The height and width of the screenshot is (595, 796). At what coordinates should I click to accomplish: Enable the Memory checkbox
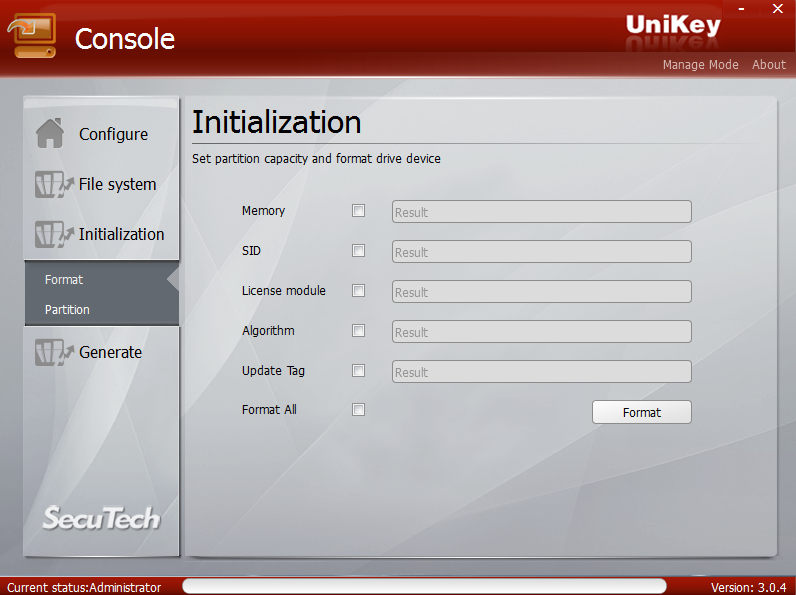tap(358, 211)
